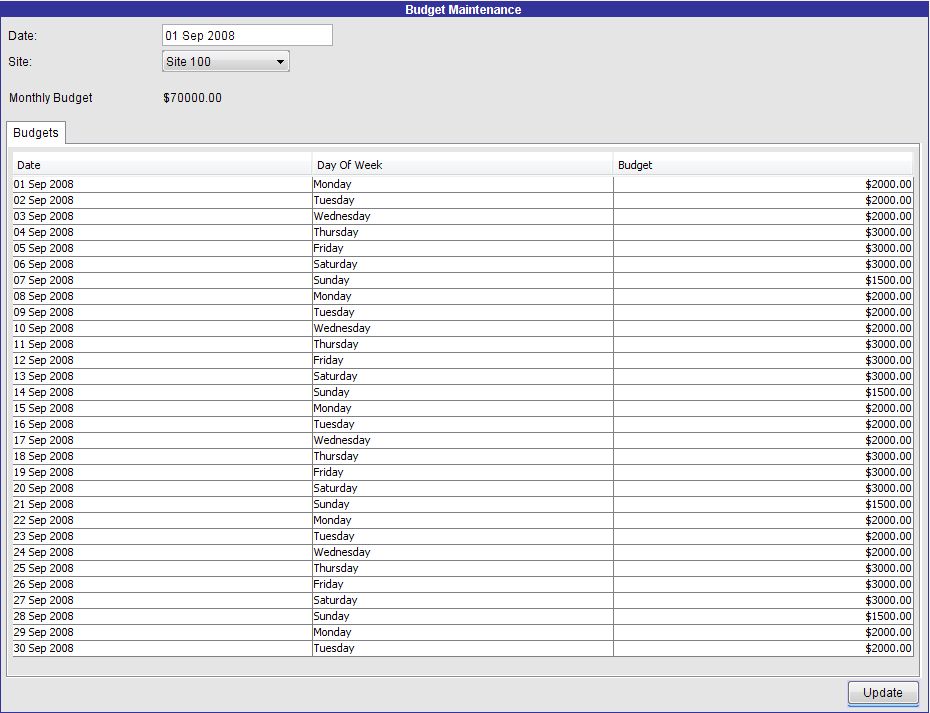
Task: Click the Day Of Week column header
Action: (462, 165)
